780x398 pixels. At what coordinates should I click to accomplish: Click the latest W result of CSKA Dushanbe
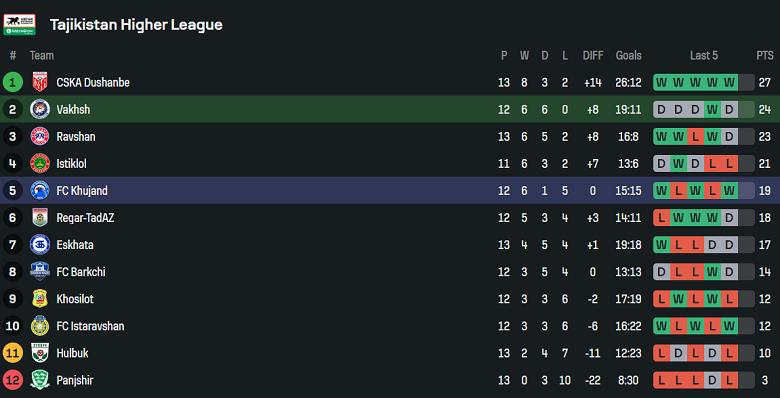coord(729,83)
